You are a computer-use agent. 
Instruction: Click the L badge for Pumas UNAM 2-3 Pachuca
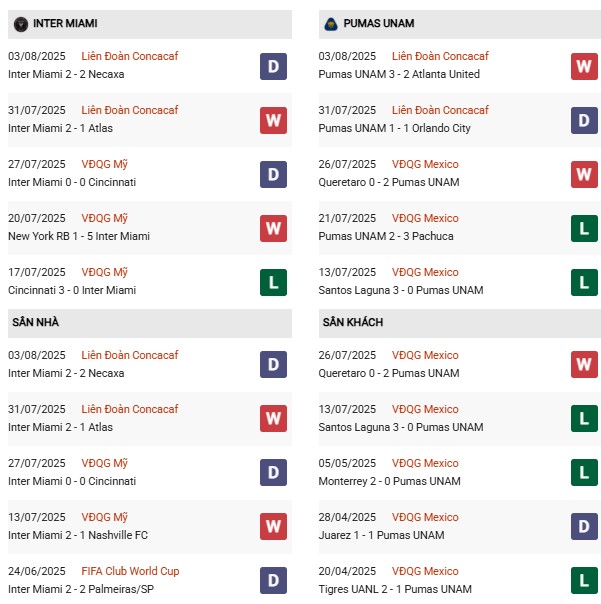pyautogui.click(x=584, y=228)
